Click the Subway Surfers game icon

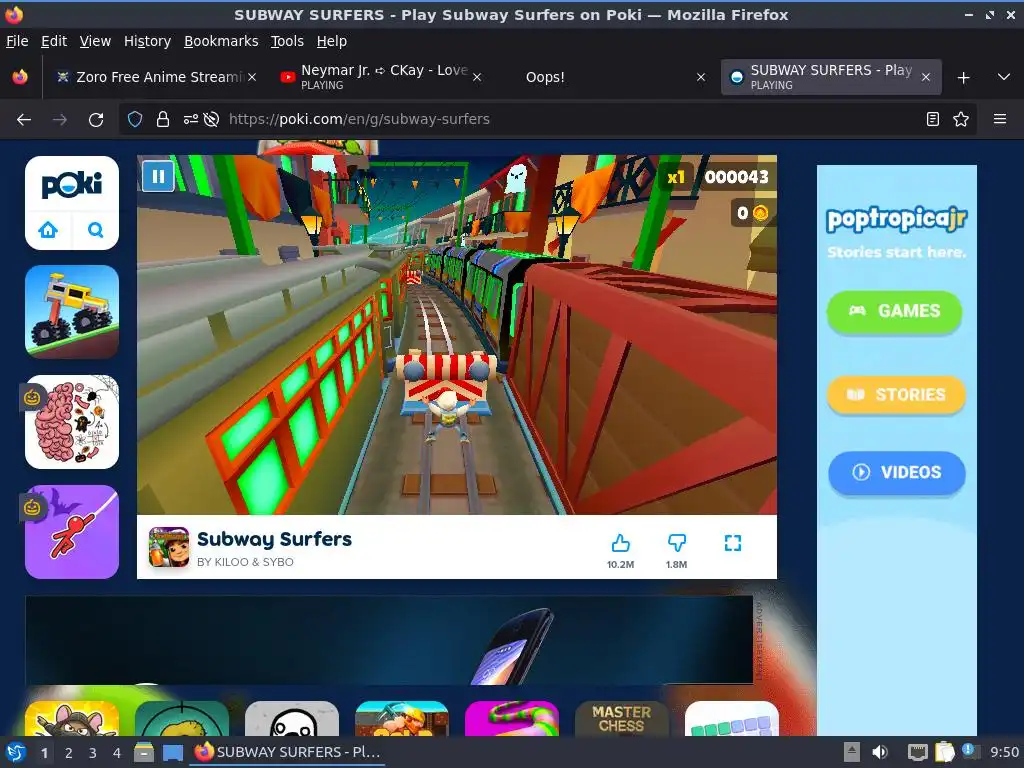[x=169, y=547]
